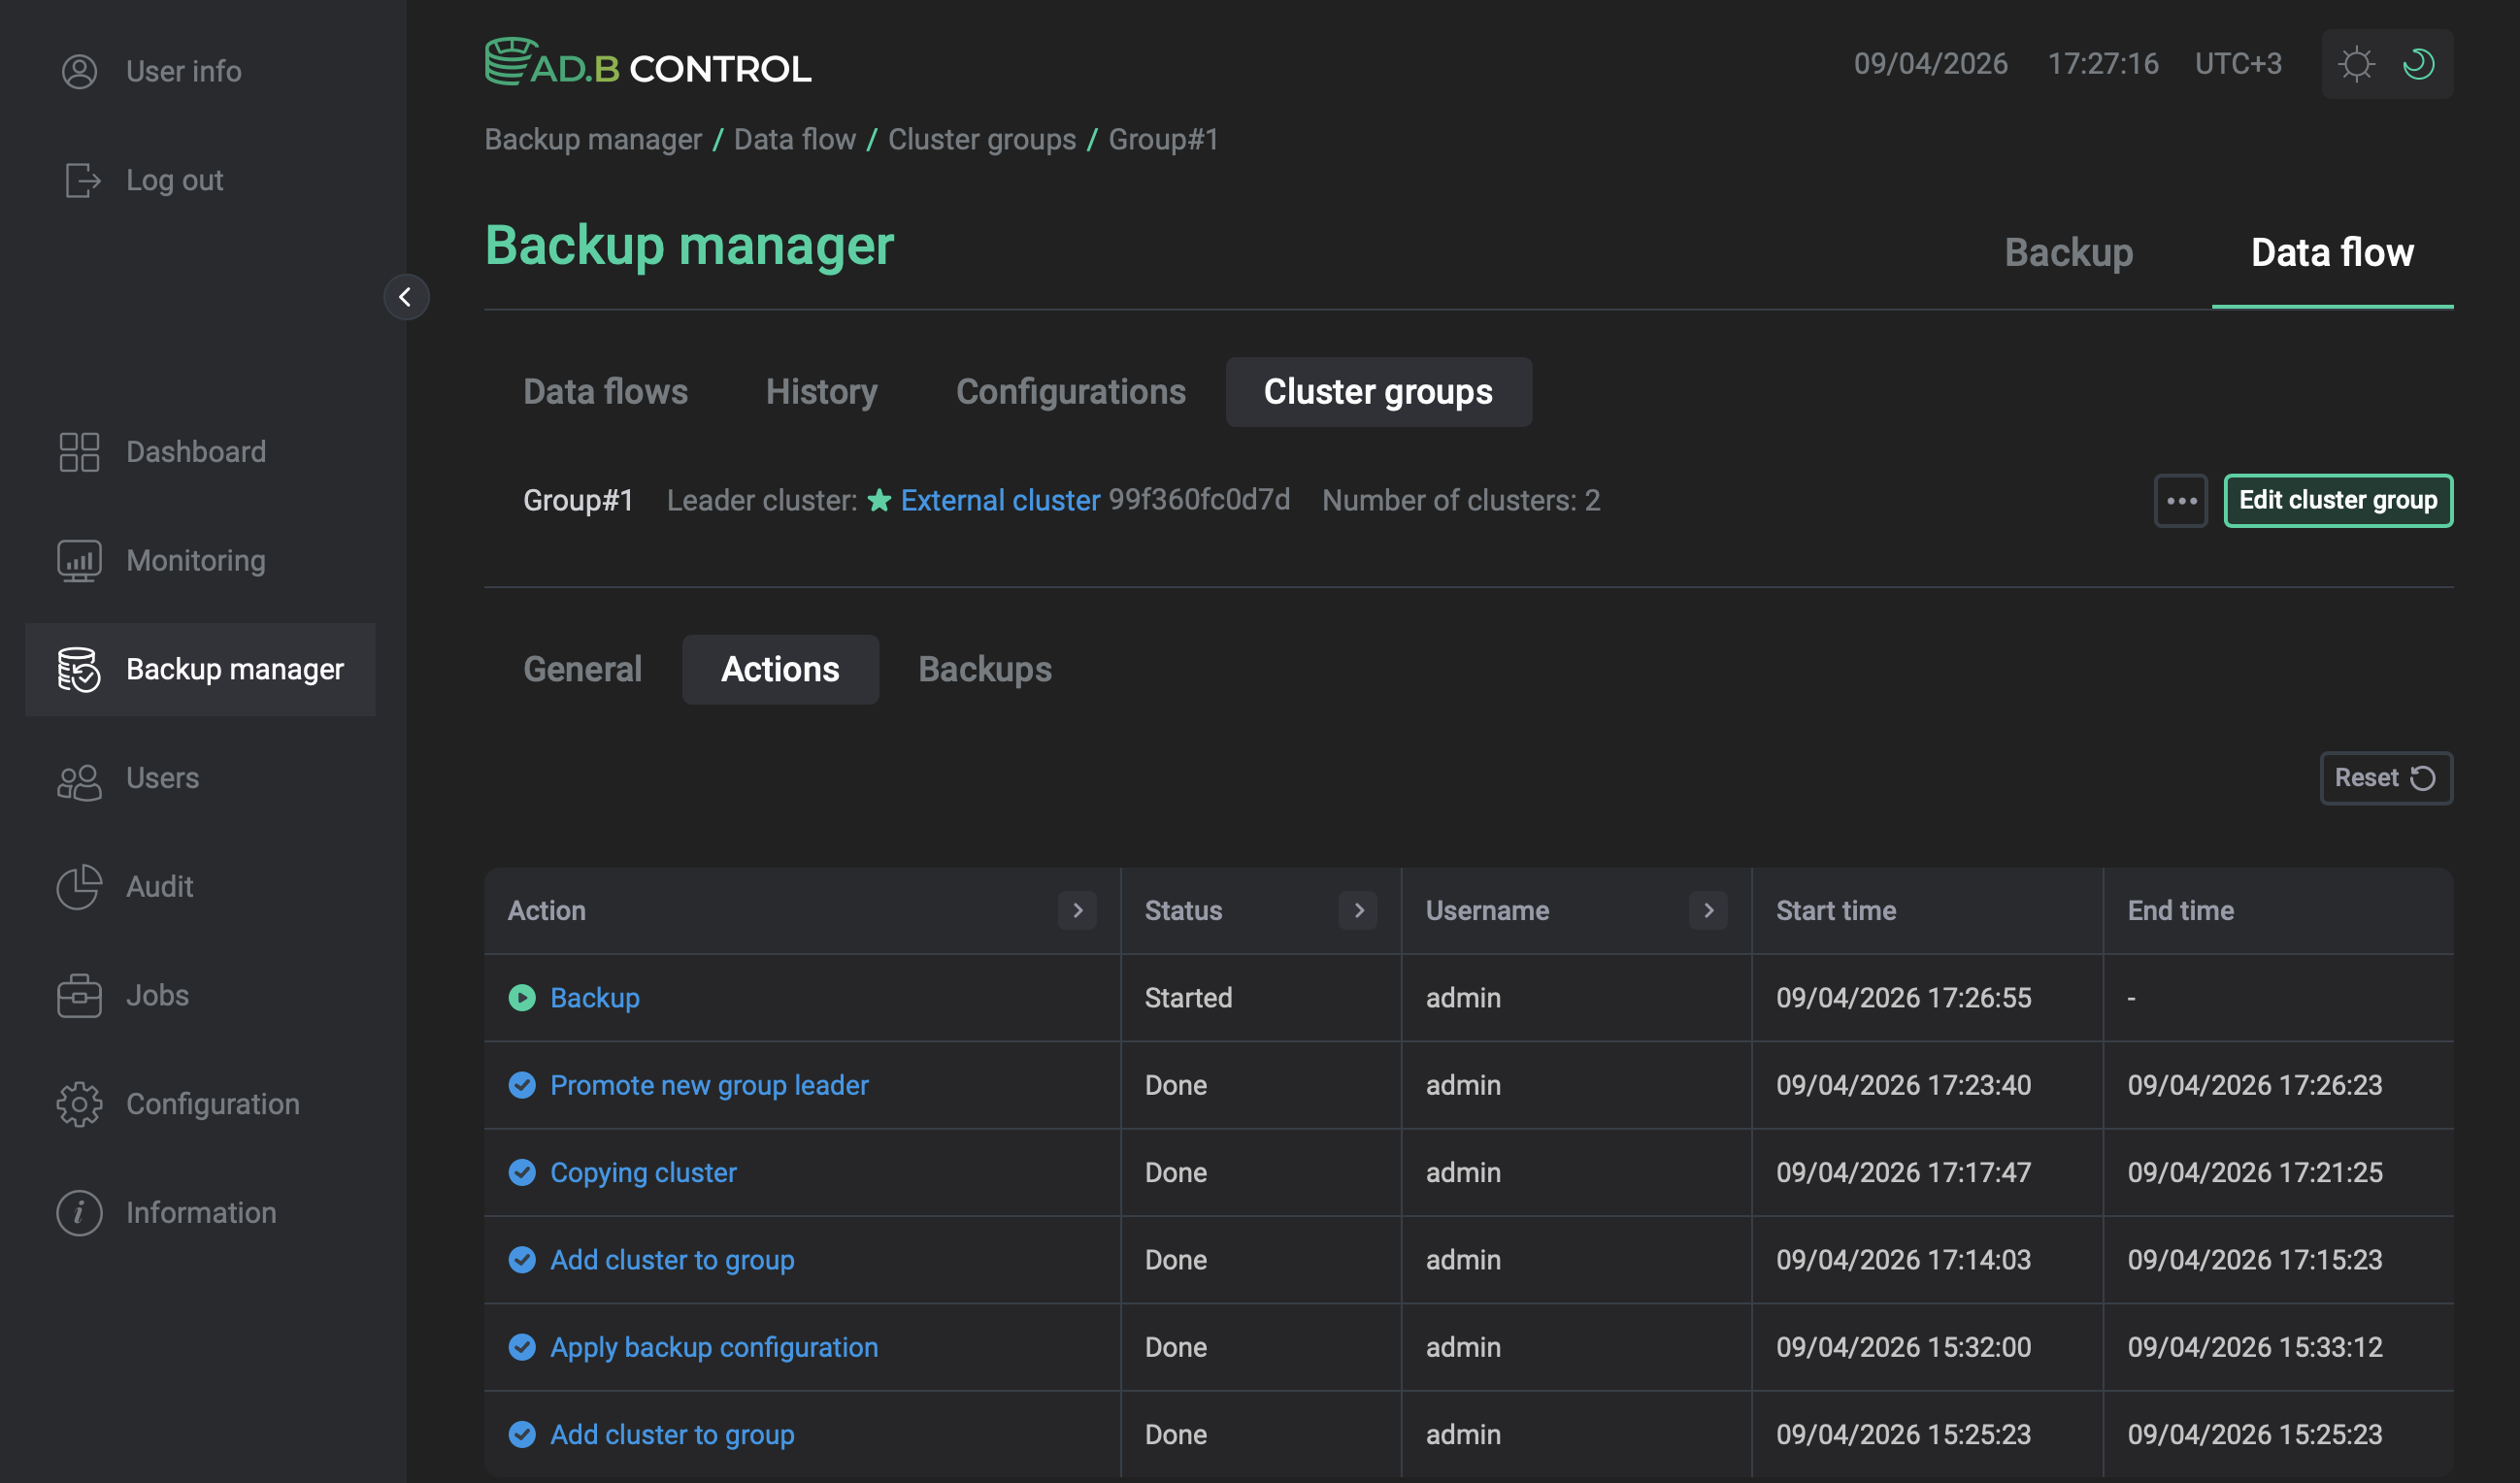Collapse the sidebar with the arrow button
2520x1483 pixels.
click(406, 297)
